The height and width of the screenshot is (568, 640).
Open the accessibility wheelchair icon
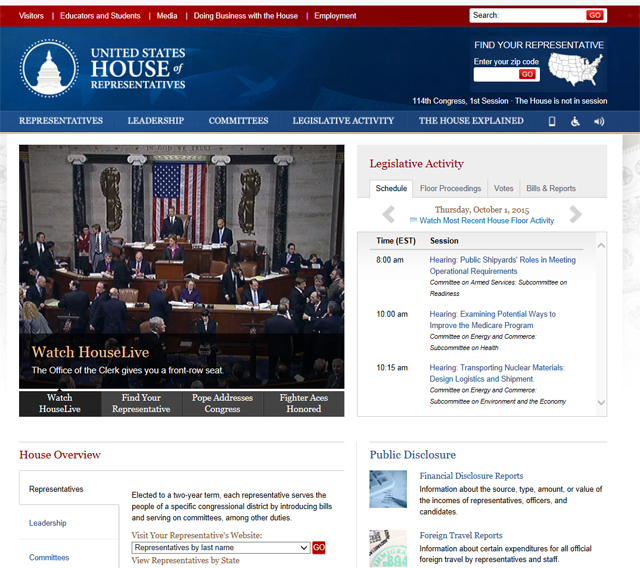click(575, 121)
